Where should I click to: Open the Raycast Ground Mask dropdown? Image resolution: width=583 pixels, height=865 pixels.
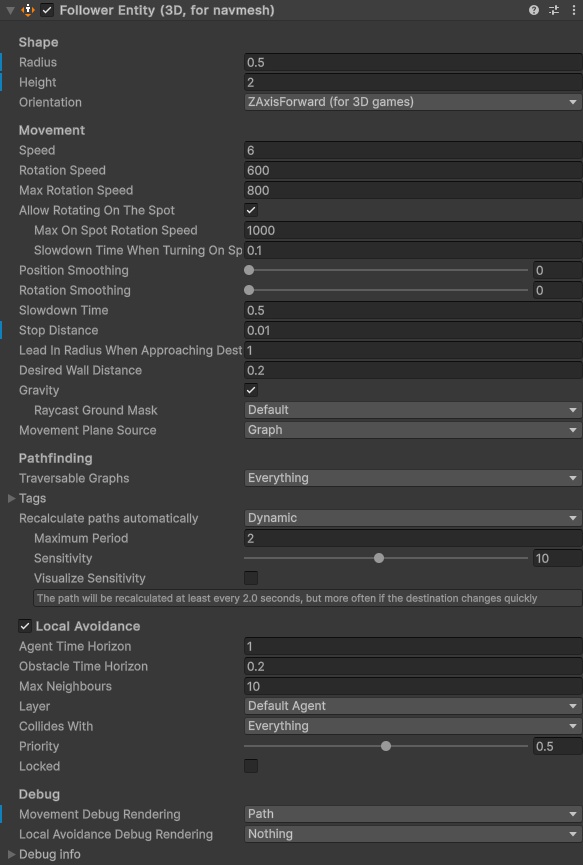tap(413, 410)
